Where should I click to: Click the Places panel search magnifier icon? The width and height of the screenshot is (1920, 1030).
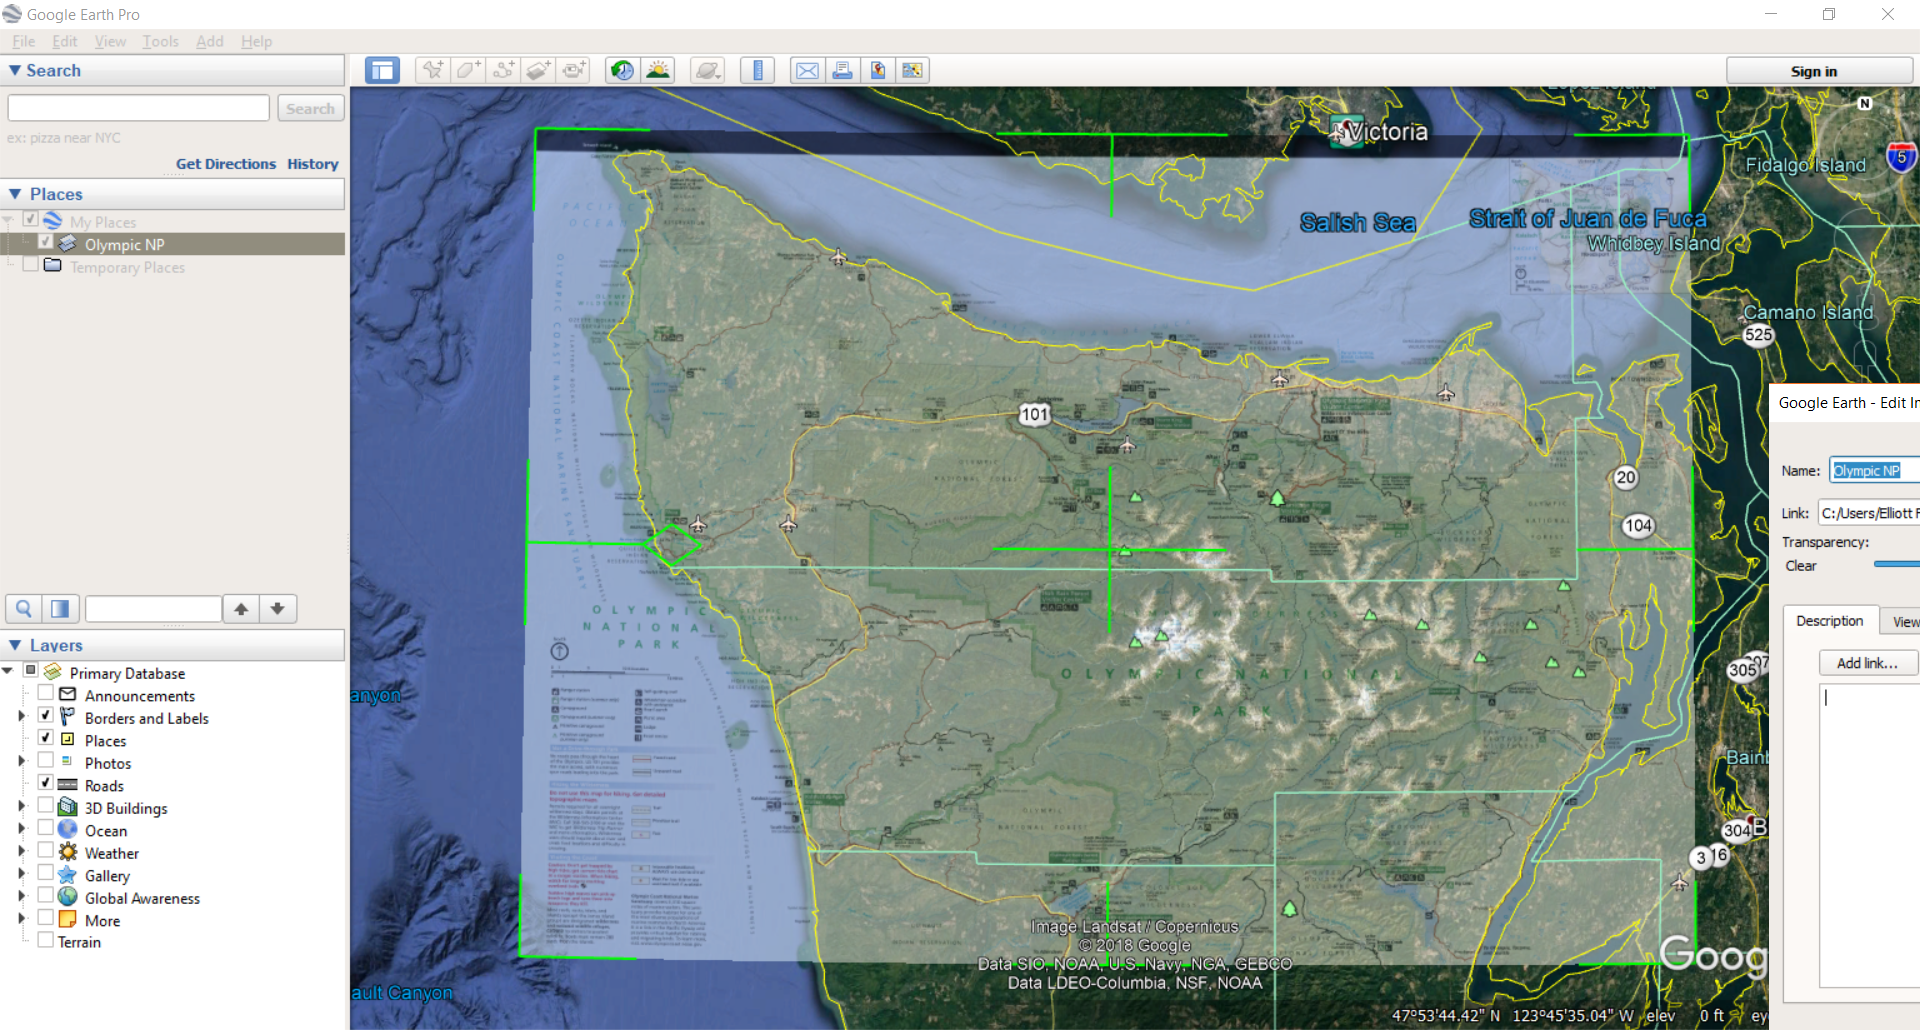pyautogui.click(x=23, y=608)
